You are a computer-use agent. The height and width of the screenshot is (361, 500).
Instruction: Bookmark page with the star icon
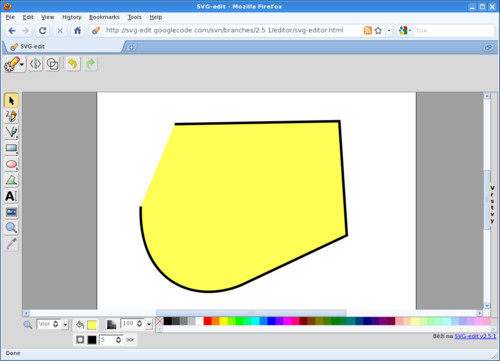pos(378,30)
